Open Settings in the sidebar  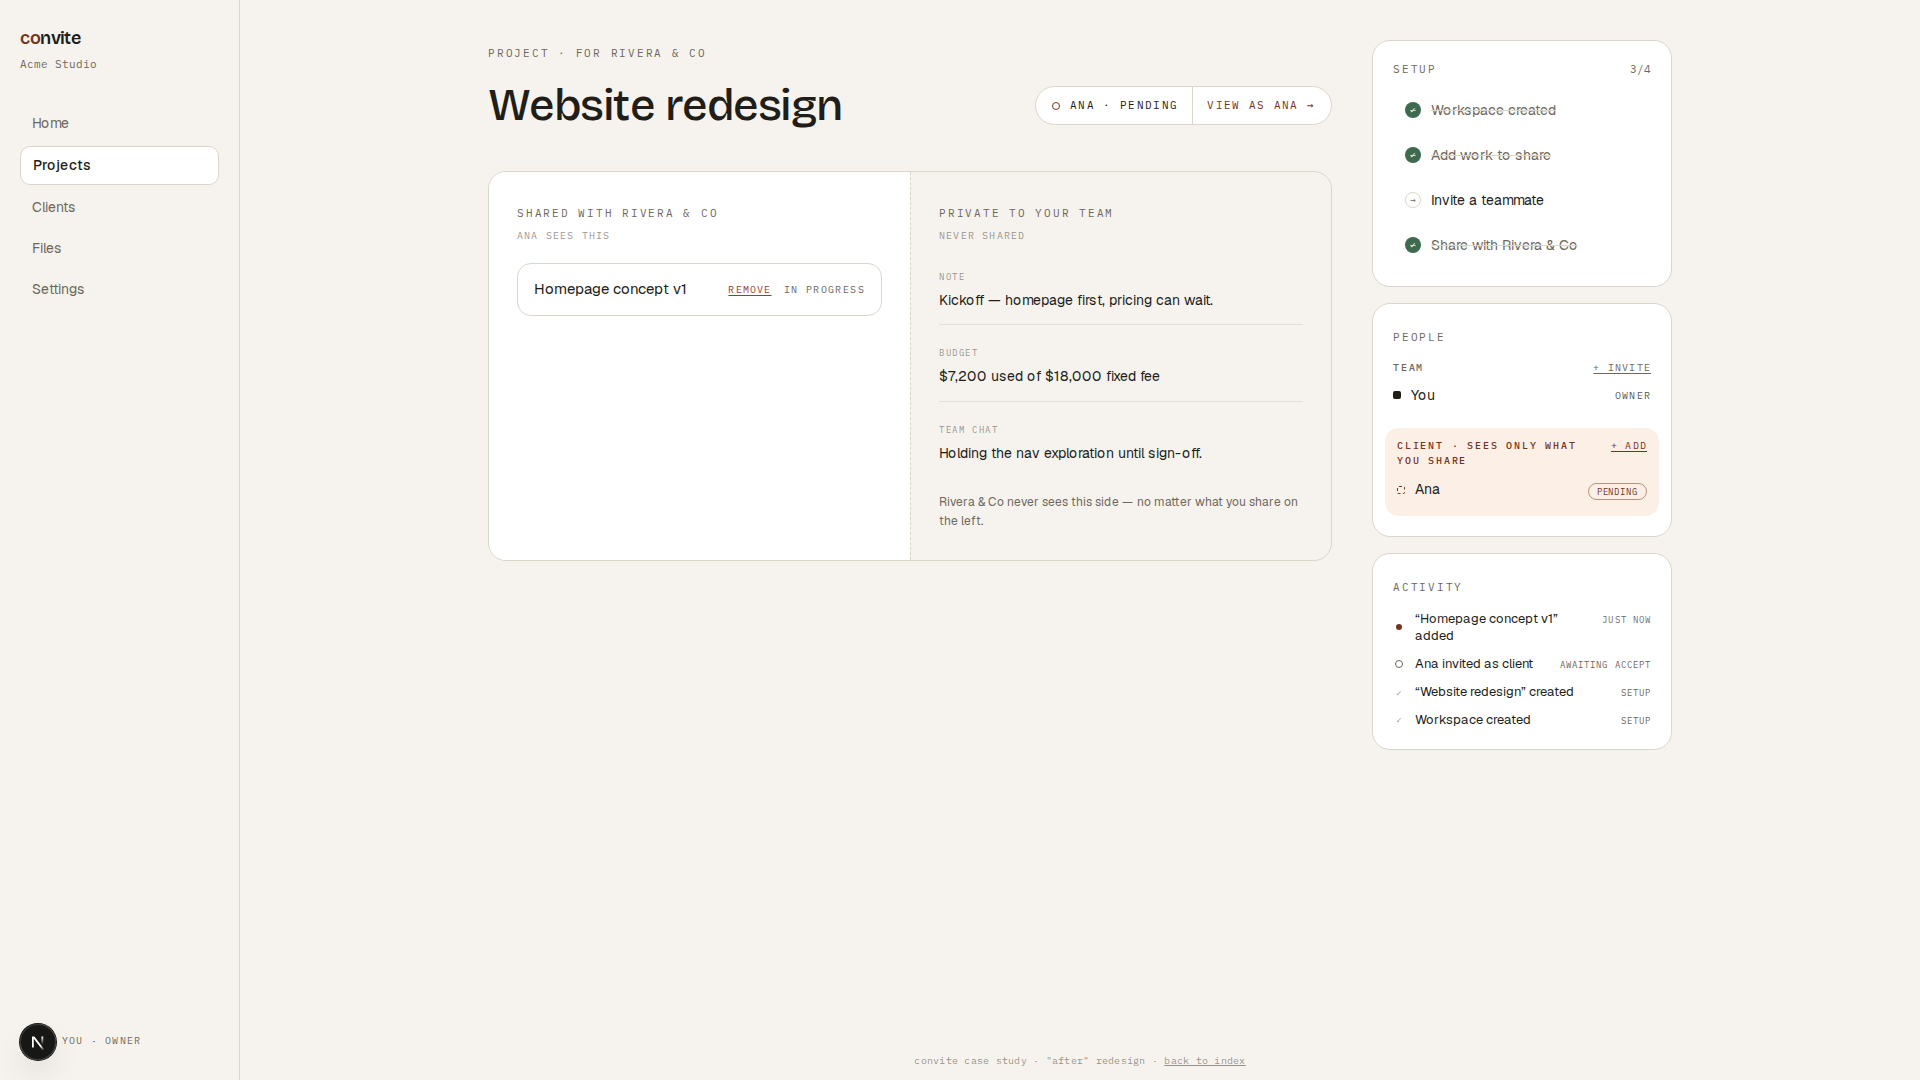(x=119, y=289)
